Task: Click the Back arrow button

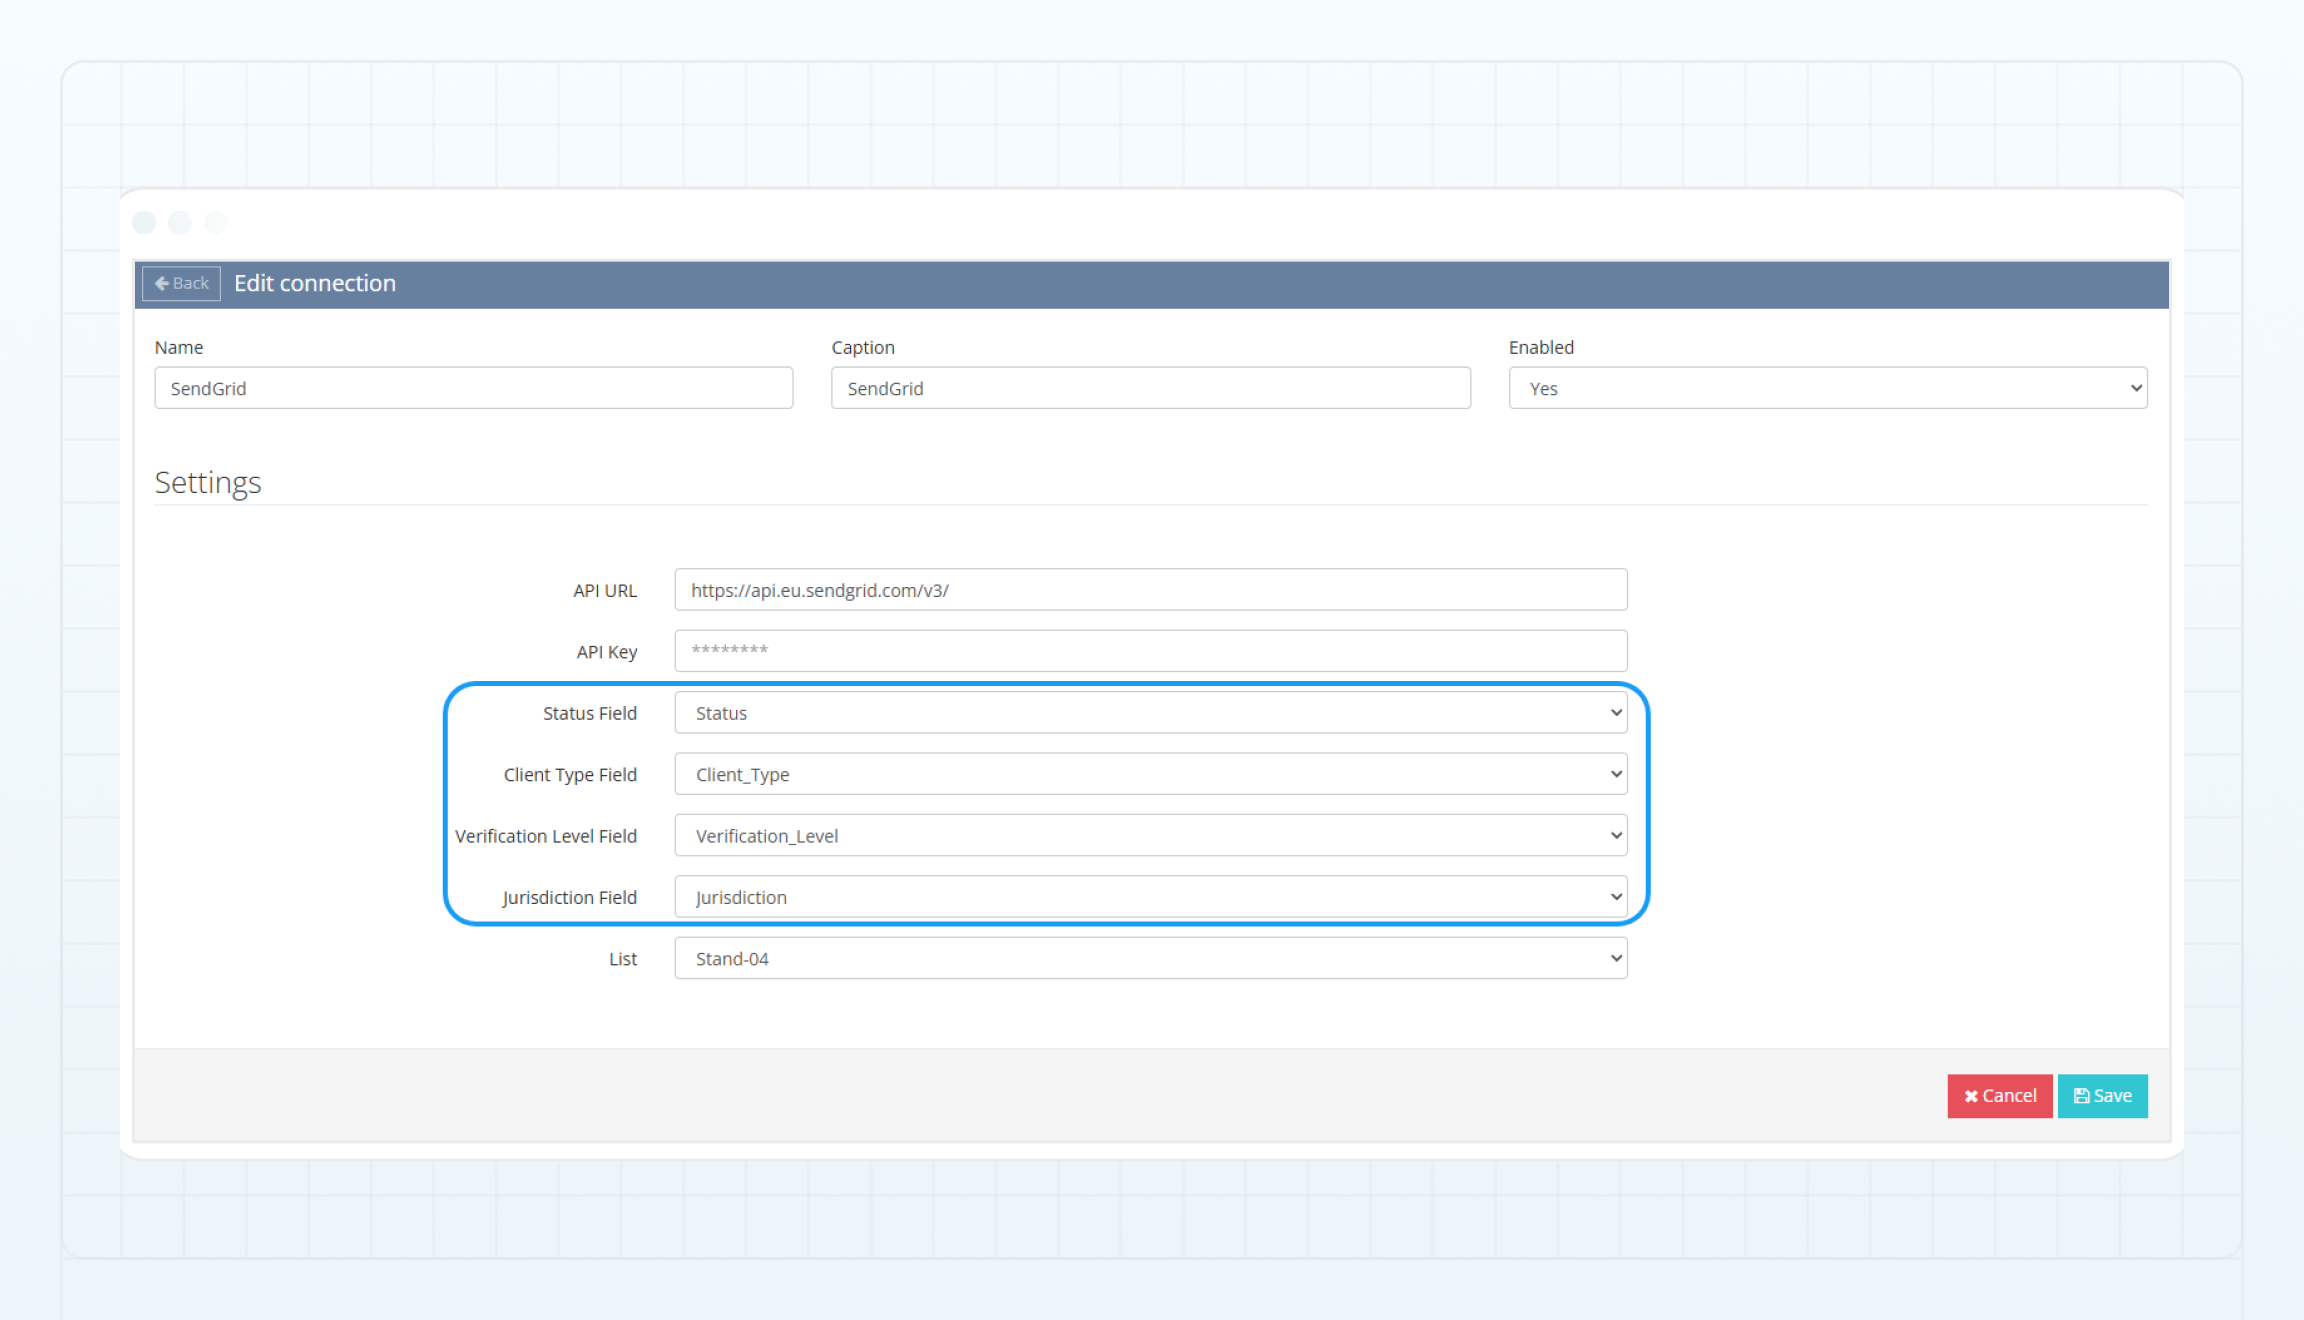Action: pyautogui.click(x=181, y=283)
